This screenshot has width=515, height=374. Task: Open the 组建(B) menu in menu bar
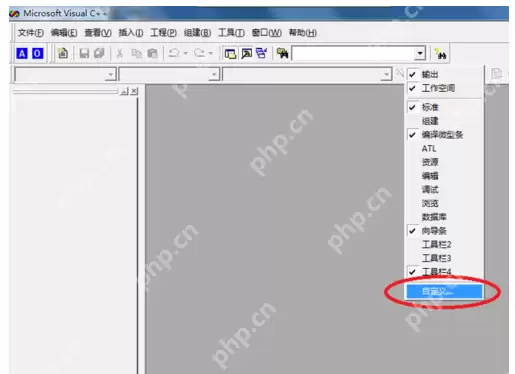(197, 33)
